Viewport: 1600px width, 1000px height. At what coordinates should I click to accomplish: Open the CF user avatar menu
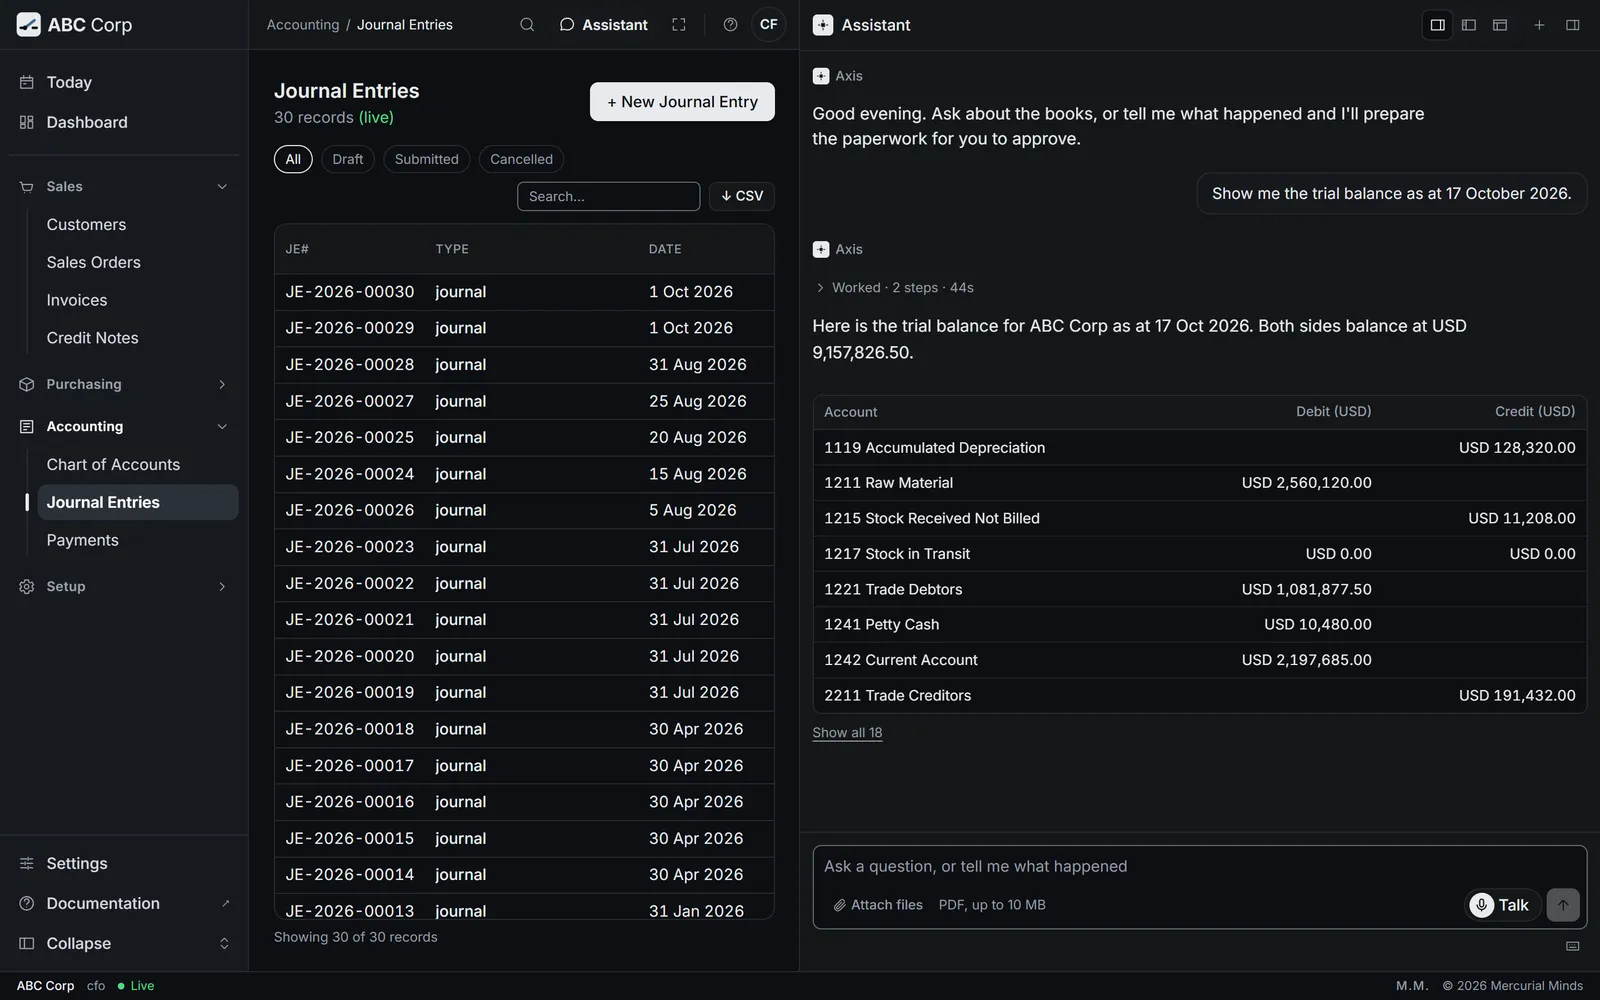click(x=768, y=25)
